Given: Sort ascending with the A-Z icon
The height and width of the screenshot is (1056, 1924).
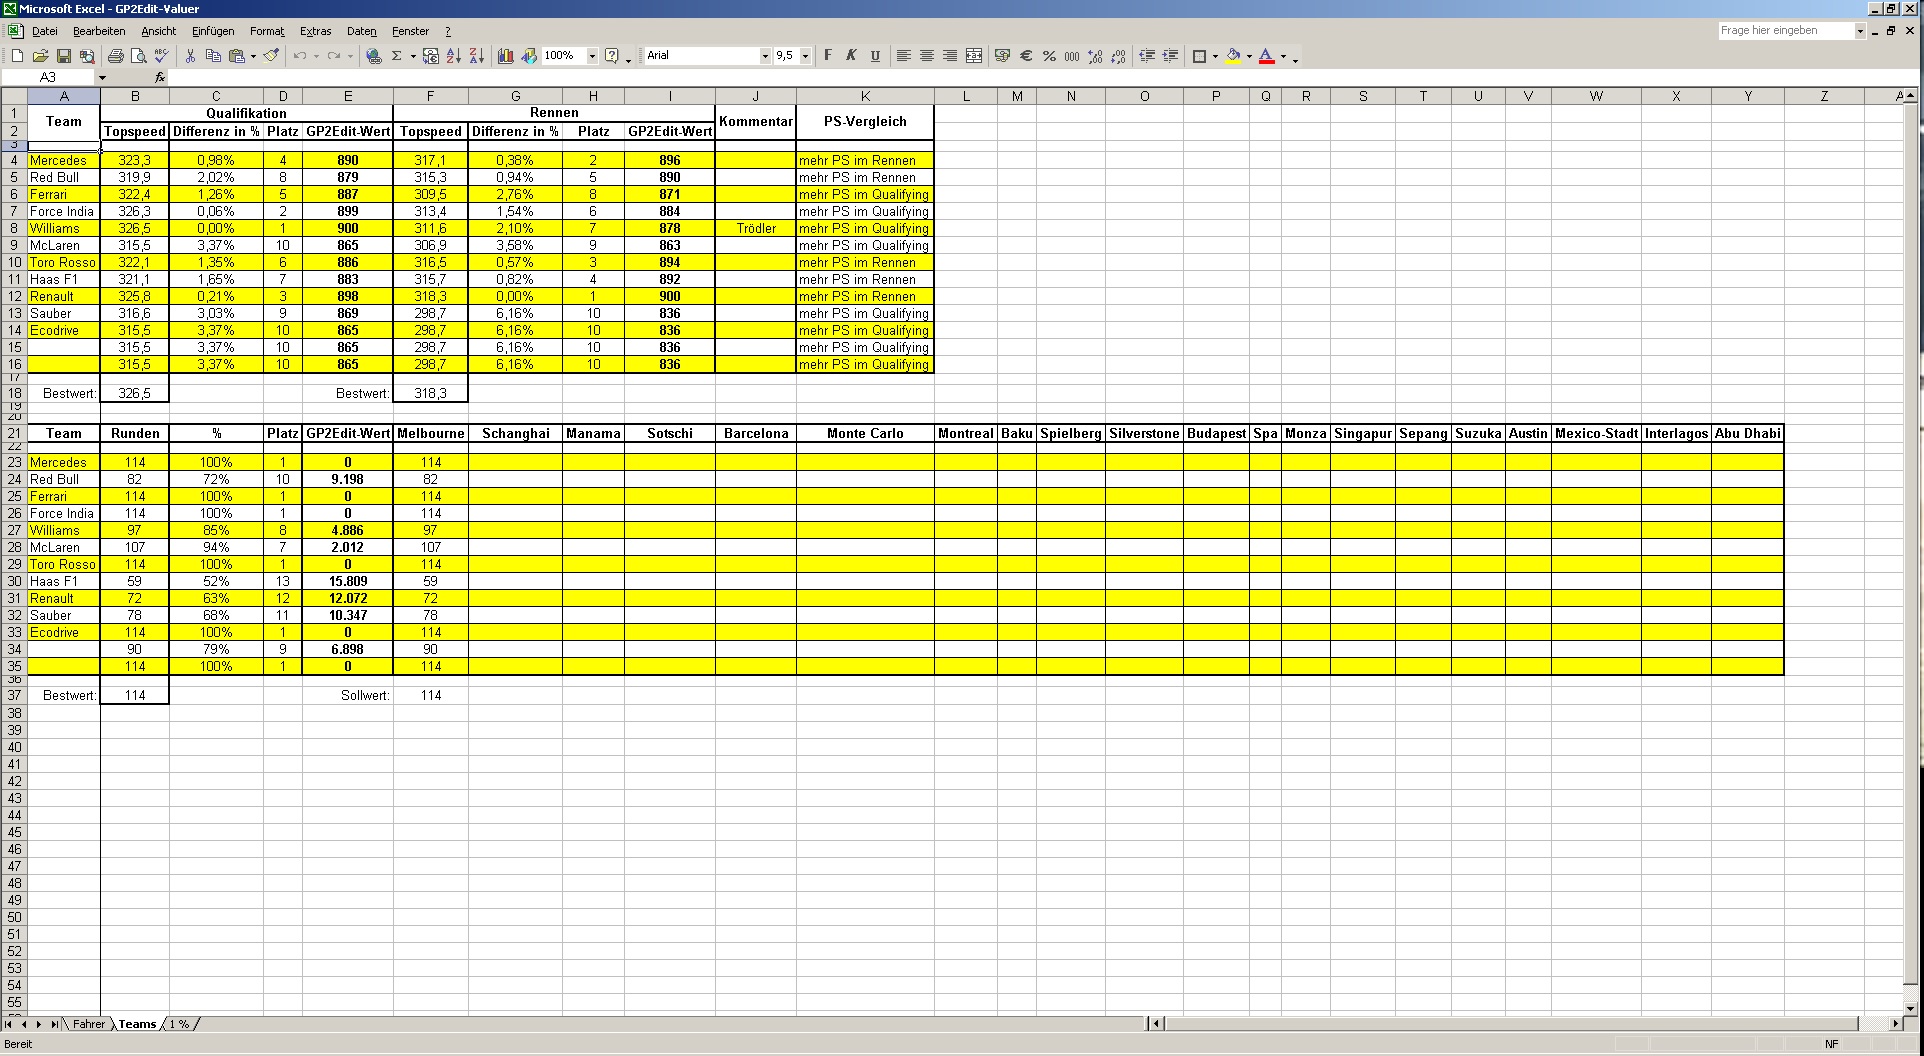Looking at the screenshot, I should tap(454, 56).
